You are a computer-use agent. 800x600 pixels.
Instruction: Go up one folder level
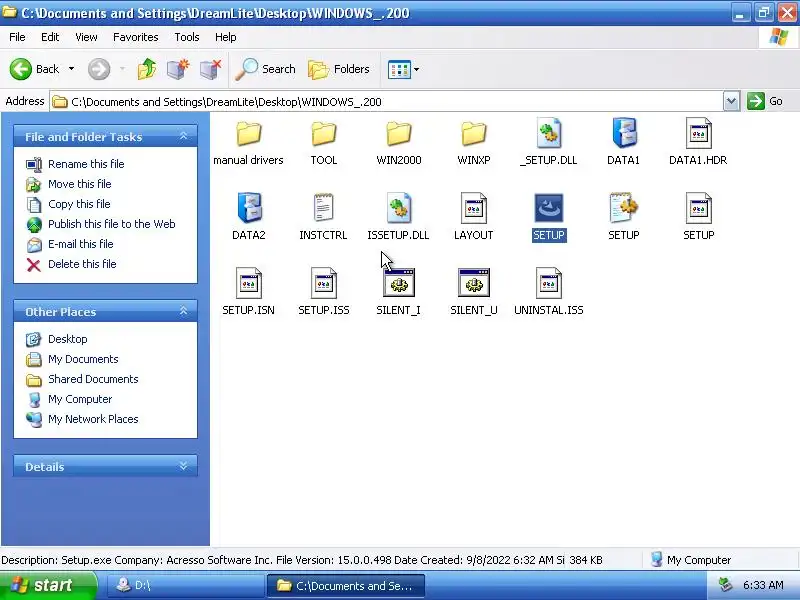pos(147,69)
